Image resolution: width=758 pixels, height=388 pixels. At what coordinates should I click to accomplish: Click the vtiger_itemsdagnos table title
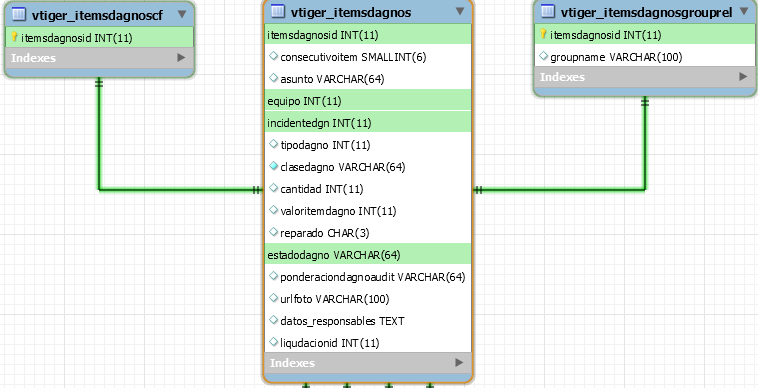coord(351,12)
